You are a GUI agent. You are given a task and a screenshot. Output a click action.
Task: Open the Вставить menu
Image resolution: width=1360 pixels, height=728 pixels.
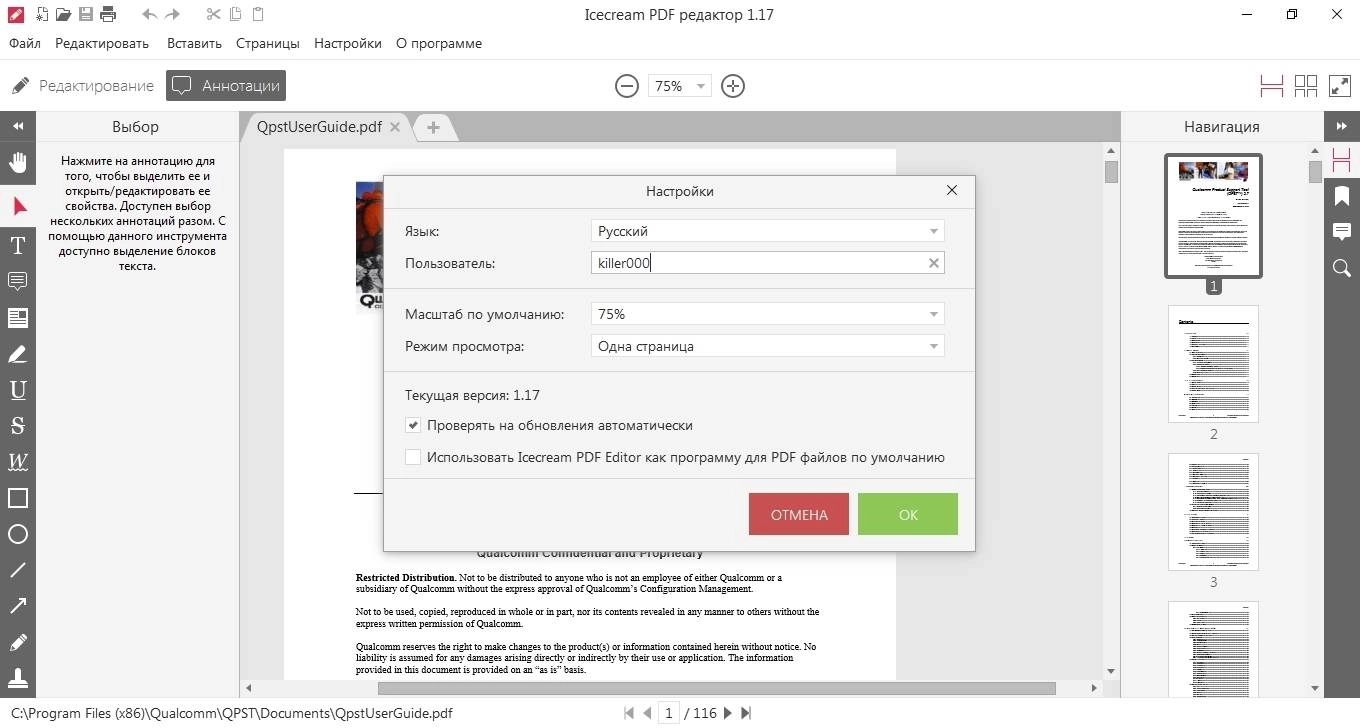point(194,43)
